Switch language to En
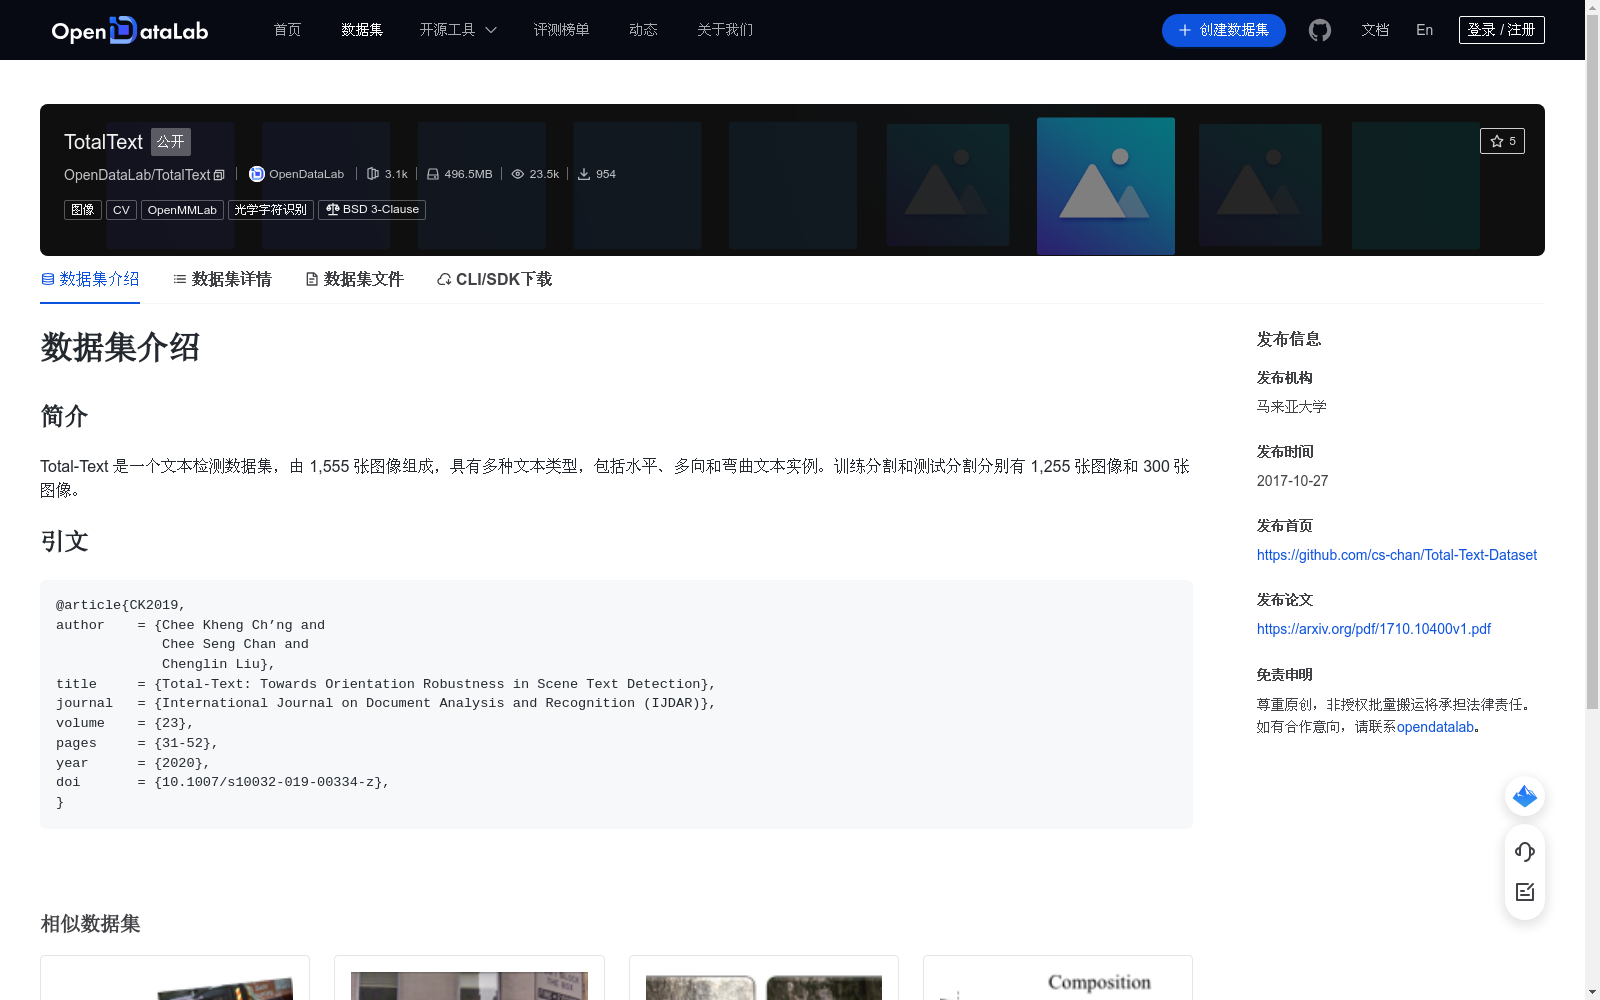The image size is (1600, 1000). click(1424, 30)
